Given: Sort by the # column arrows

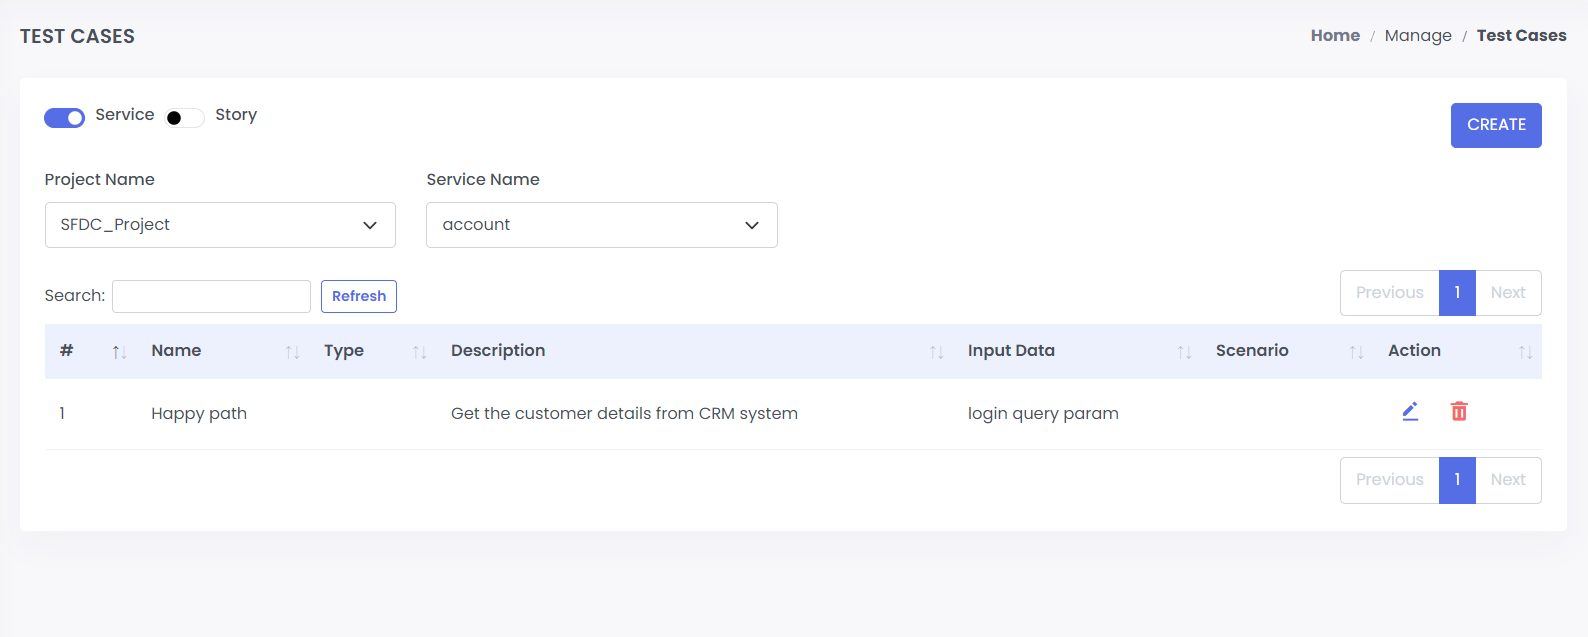Looking at the screenshot, I should 119,352.
